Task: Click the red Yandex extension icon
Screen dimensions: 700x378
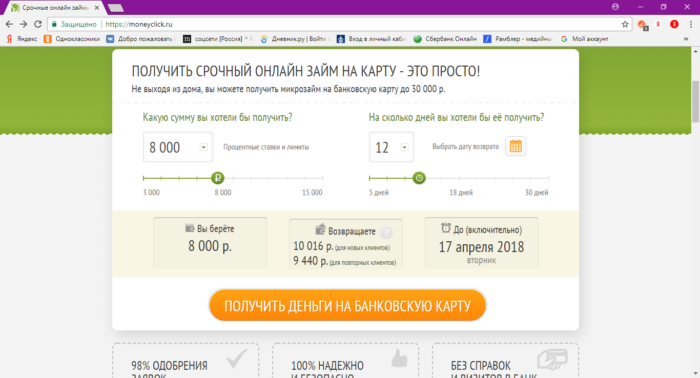Action: (x=674, y=25)
